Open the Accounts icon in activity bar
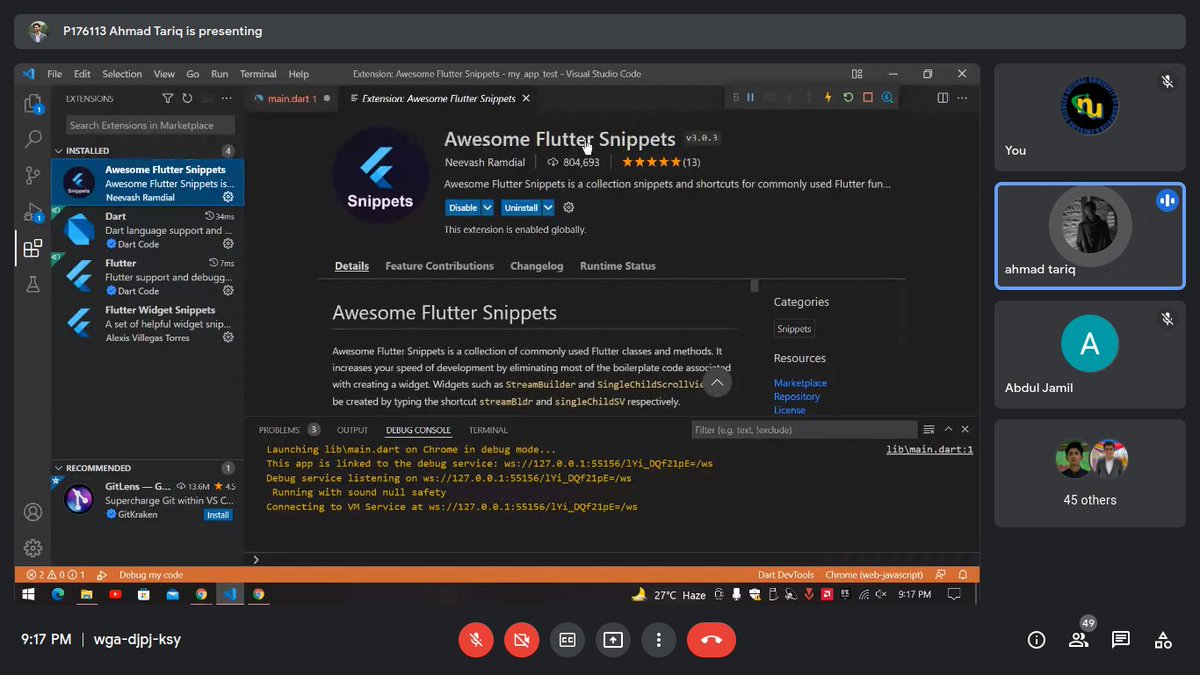This screenshot has width=1200, height=675. [x=33, y=512]
